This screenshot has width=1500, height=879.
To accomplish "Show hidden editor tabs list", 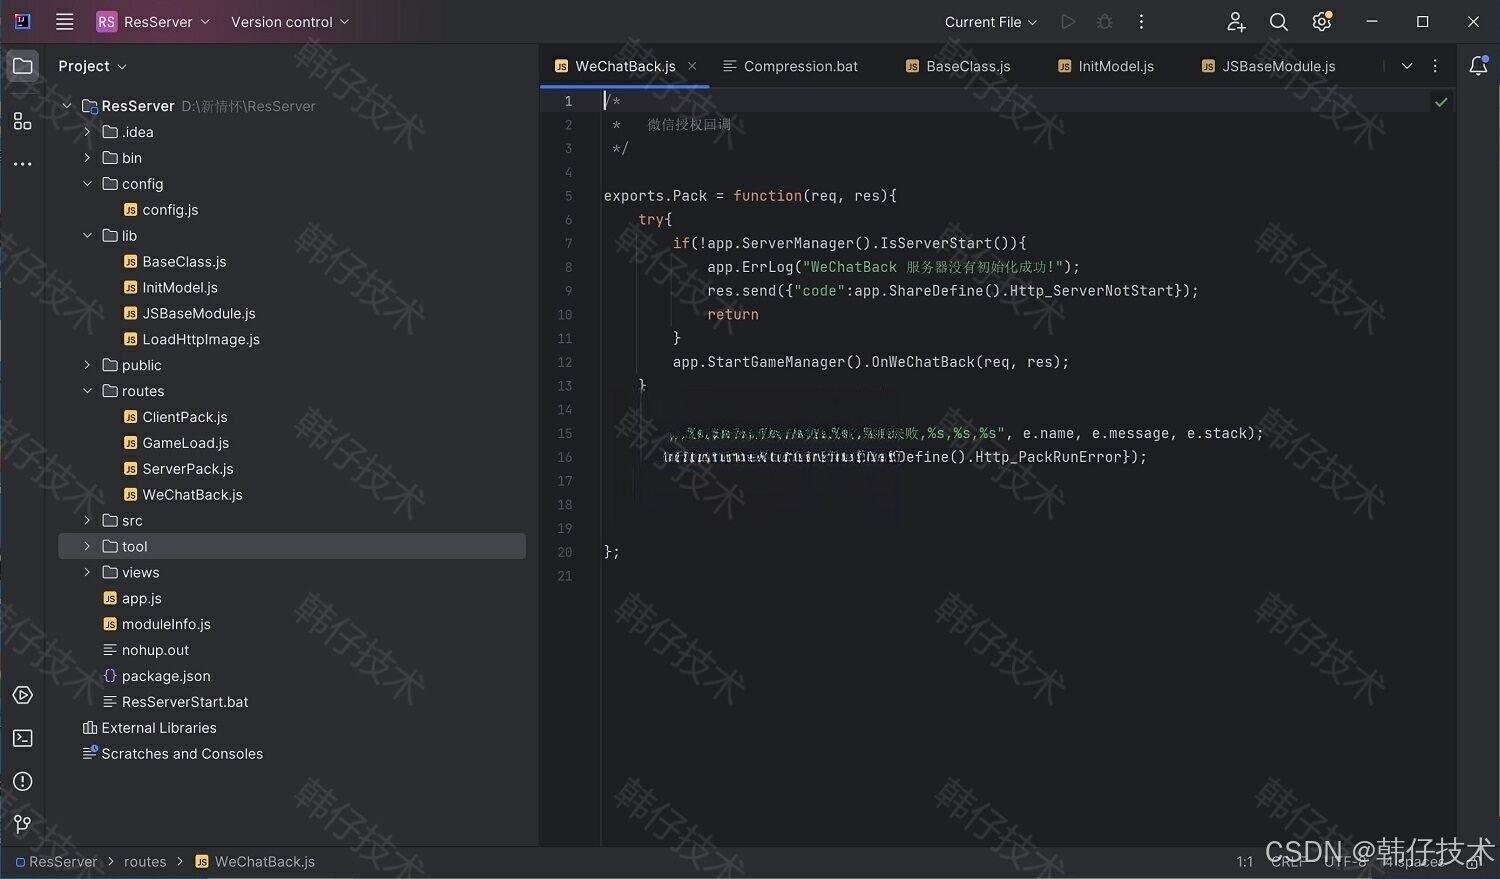I will [x=1407, y=66].
